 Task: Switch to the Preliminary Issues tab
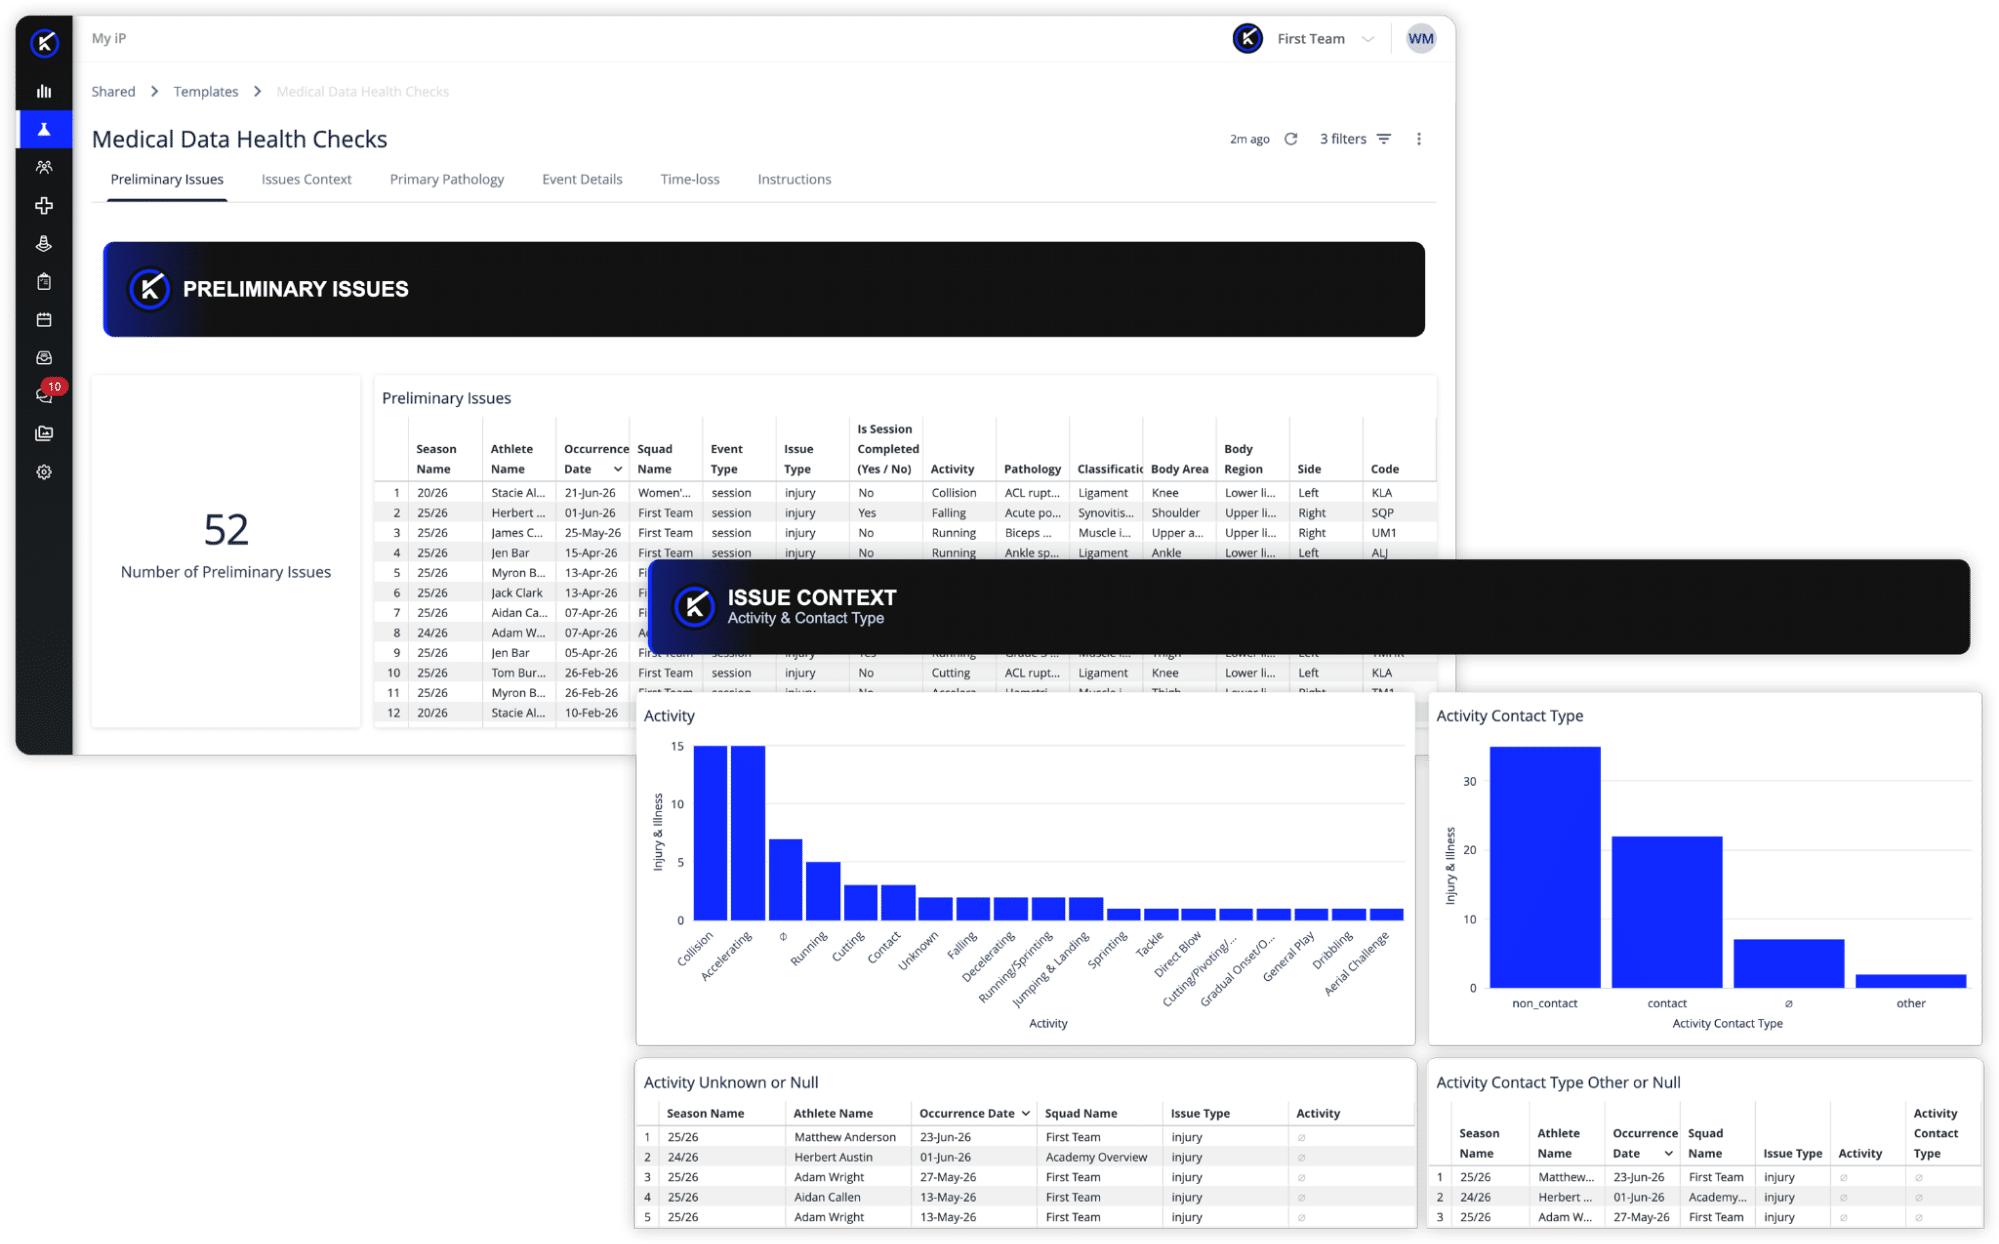[x=167, y=180]
